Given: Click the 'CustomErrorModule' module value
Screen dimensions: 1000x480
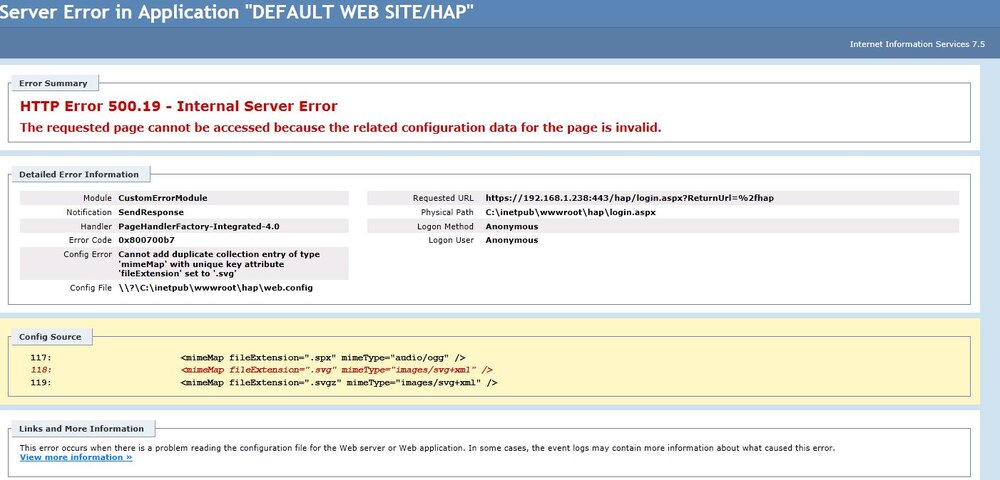Looking at the screenshot, I should pos(163,198).
